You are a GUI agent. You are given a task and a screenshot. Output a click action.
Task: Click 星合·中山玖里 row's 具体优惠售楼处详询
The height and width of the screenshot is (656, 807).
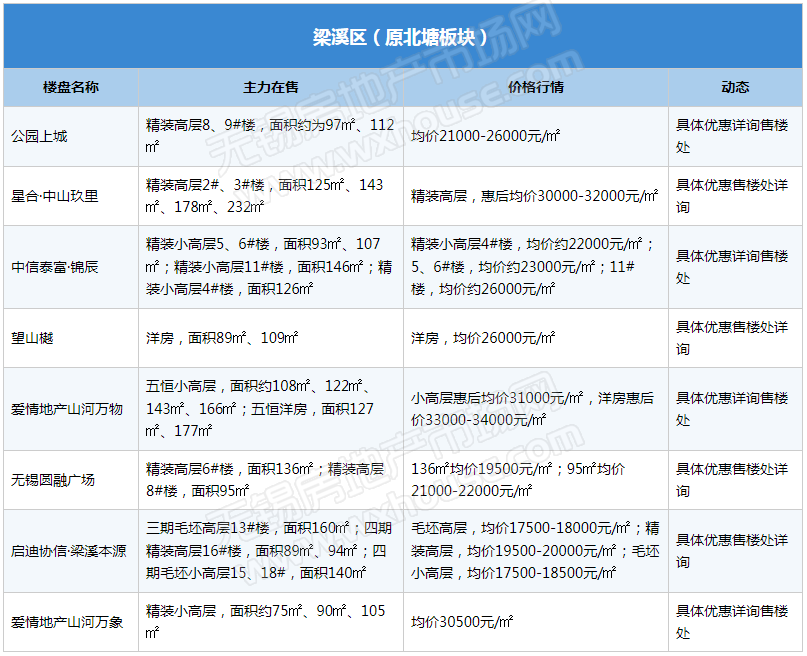coord(731,196)
